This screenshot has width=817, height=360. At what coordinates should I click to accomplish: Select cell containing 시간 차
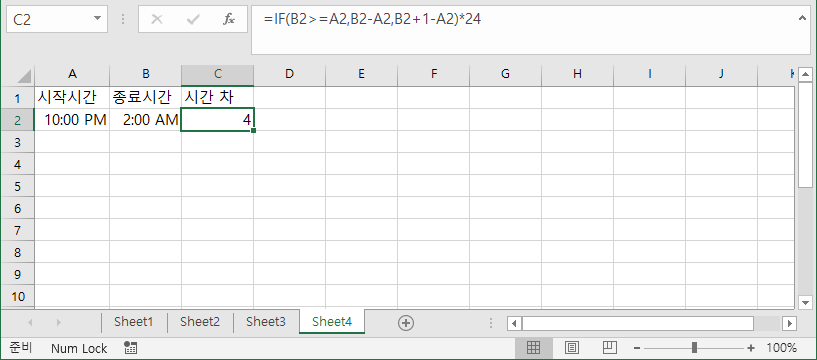pyautogui.click(x=218, y=97)
